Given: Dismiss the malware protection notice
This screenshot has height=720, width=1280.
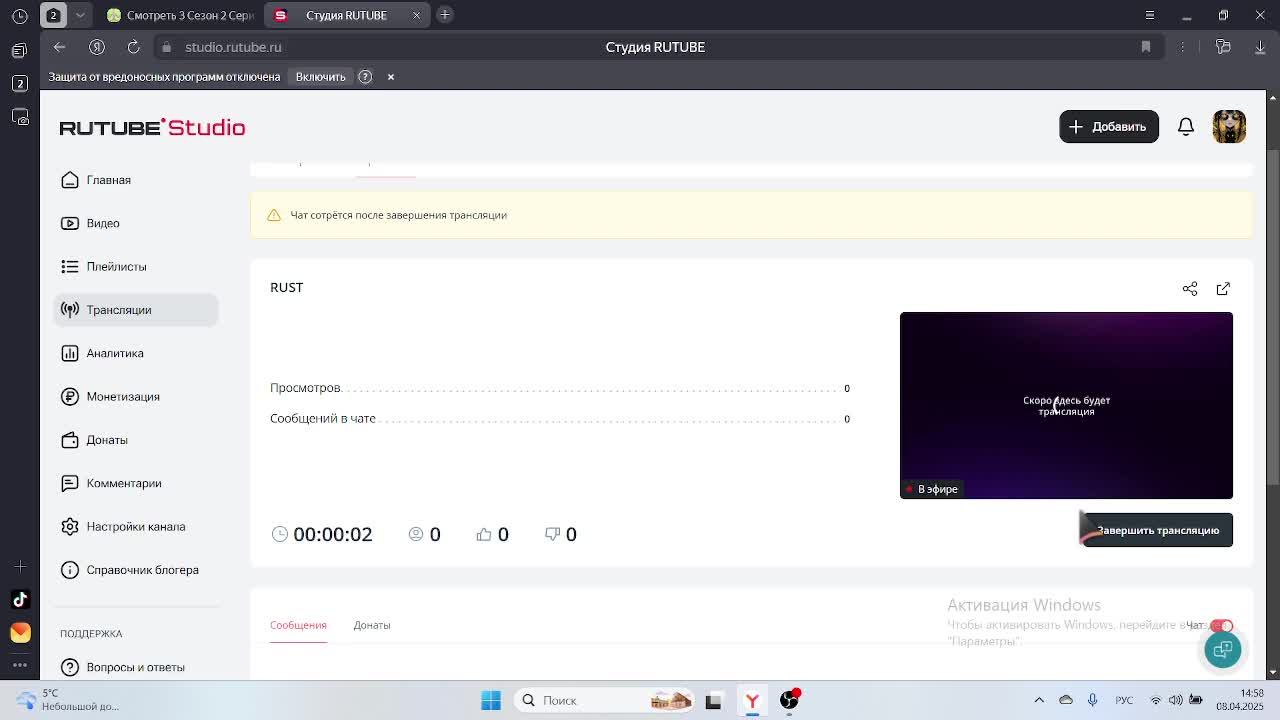Looking at the screenshot, I should (391, 77).
